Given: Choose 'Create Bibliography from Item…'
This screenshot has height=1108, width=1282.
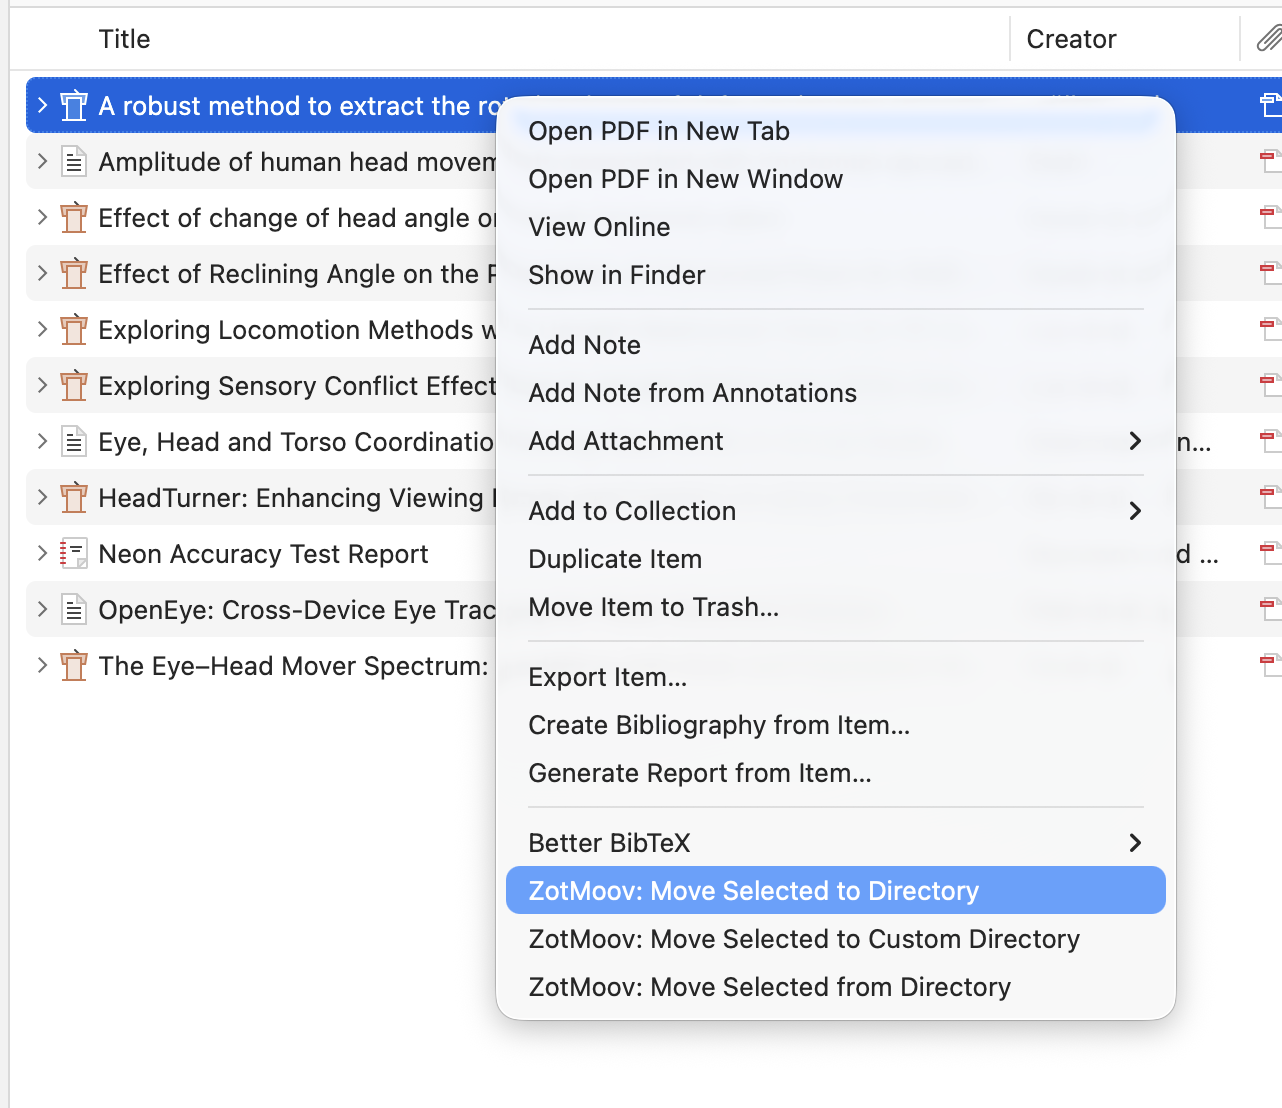Looking at the screenshot, I should coord(836,725).
